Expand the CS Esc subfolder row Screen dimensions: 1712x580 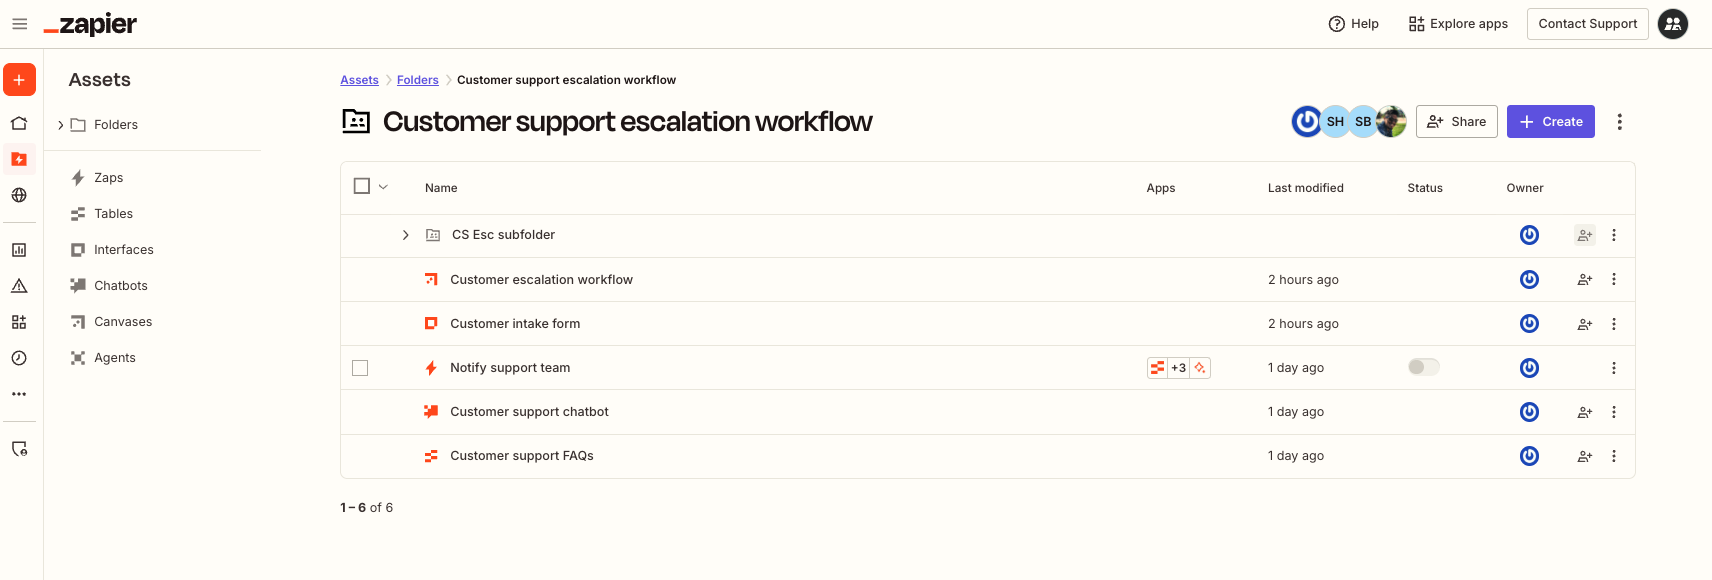[x=405, y=235]
